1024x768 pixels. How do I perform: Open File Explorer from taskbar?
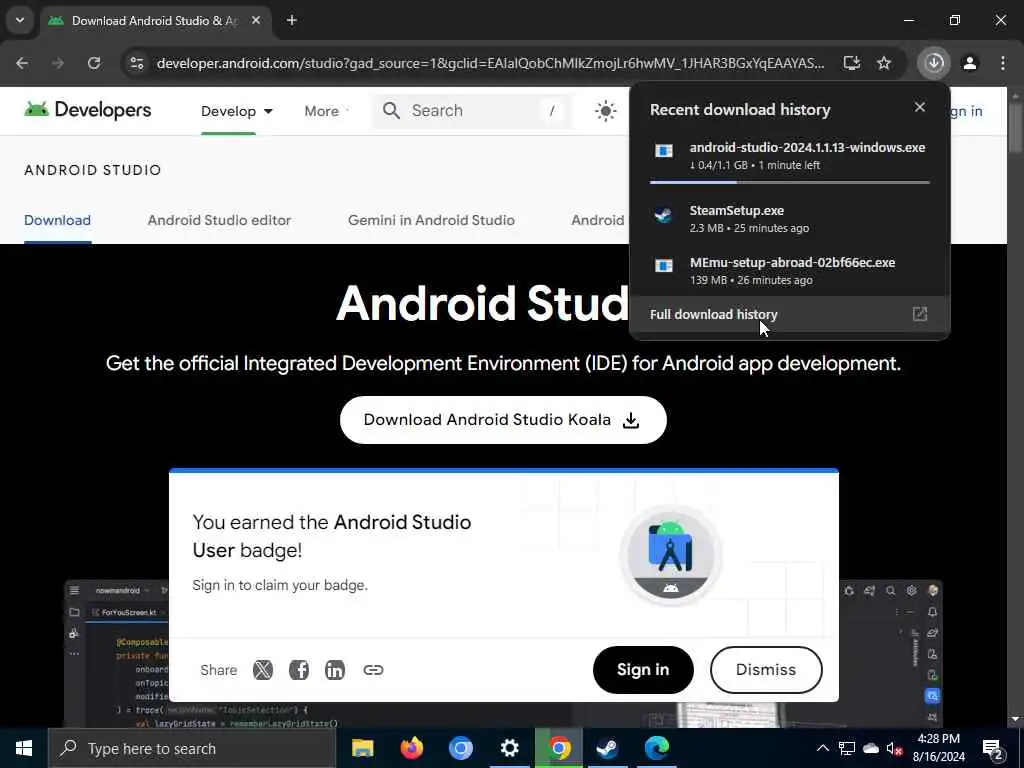click(x=362, y=748)
